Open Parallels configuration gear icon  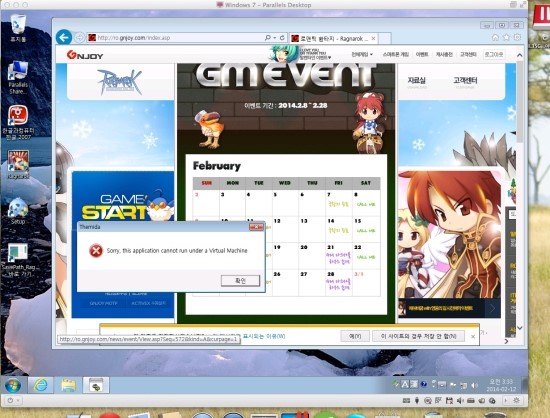click(x=516, y=400)
